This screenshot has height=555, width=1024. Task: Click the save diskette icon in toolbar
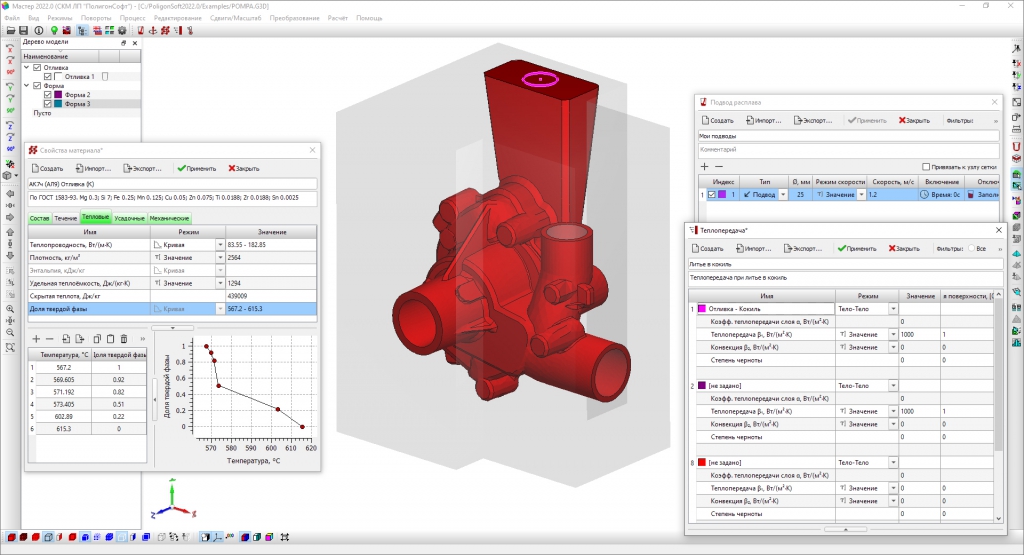[x=24, y=31]
